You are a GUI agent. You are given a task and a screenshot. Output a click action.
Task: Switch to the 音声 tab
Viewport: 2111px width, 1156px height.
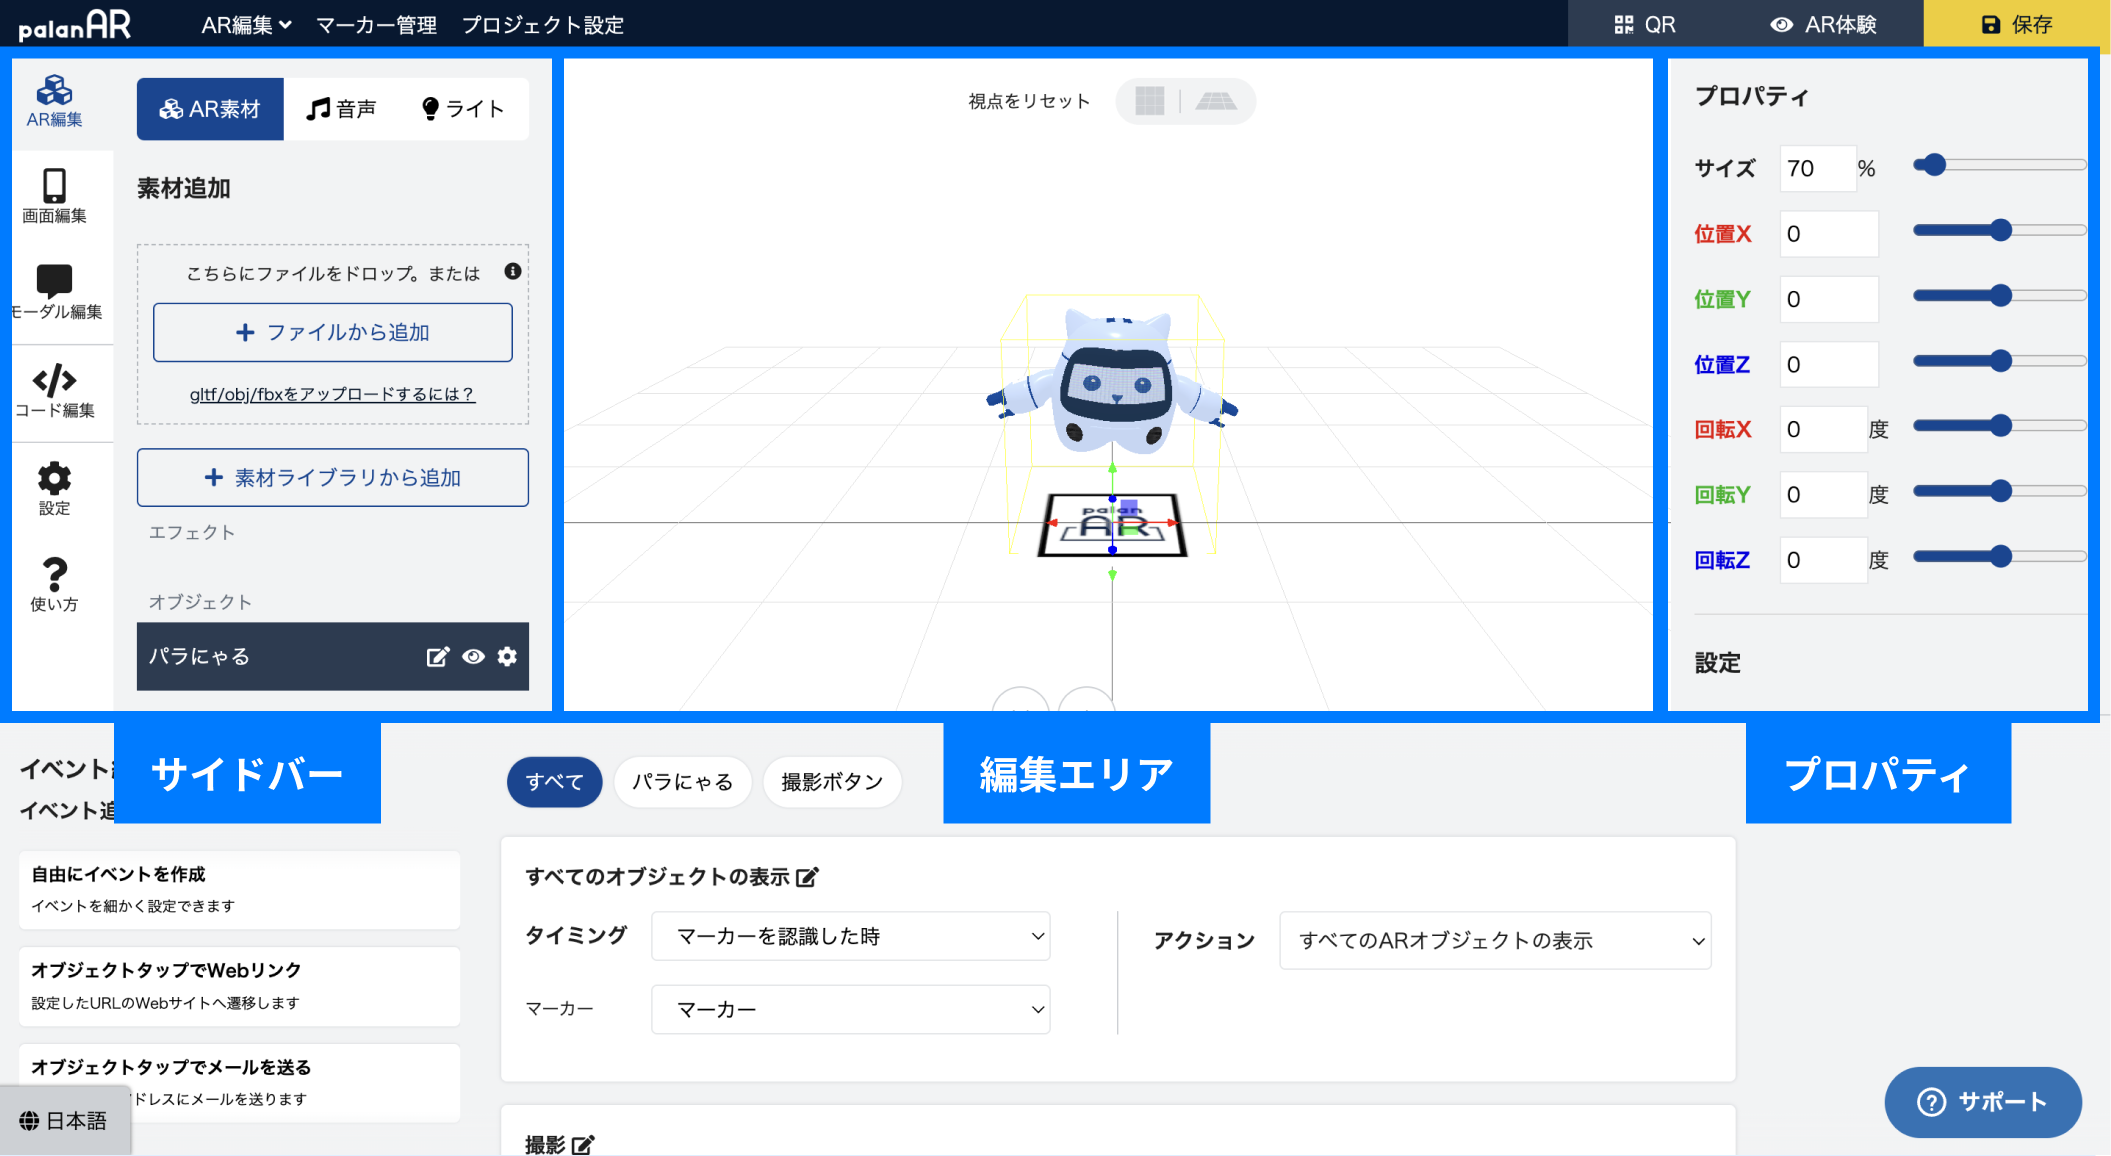point(342,109)
